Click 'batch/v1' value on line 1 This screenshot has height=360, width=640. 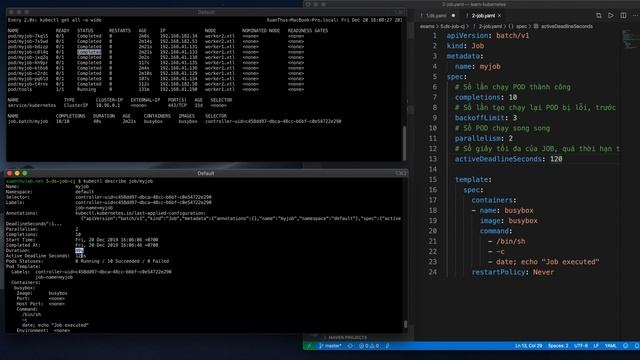point(513,36)
